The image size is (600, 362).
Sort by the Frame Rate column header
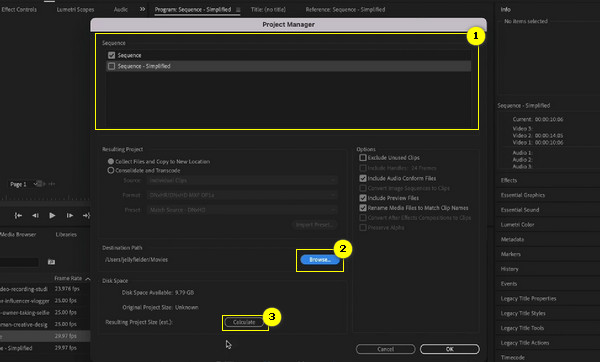68,278
